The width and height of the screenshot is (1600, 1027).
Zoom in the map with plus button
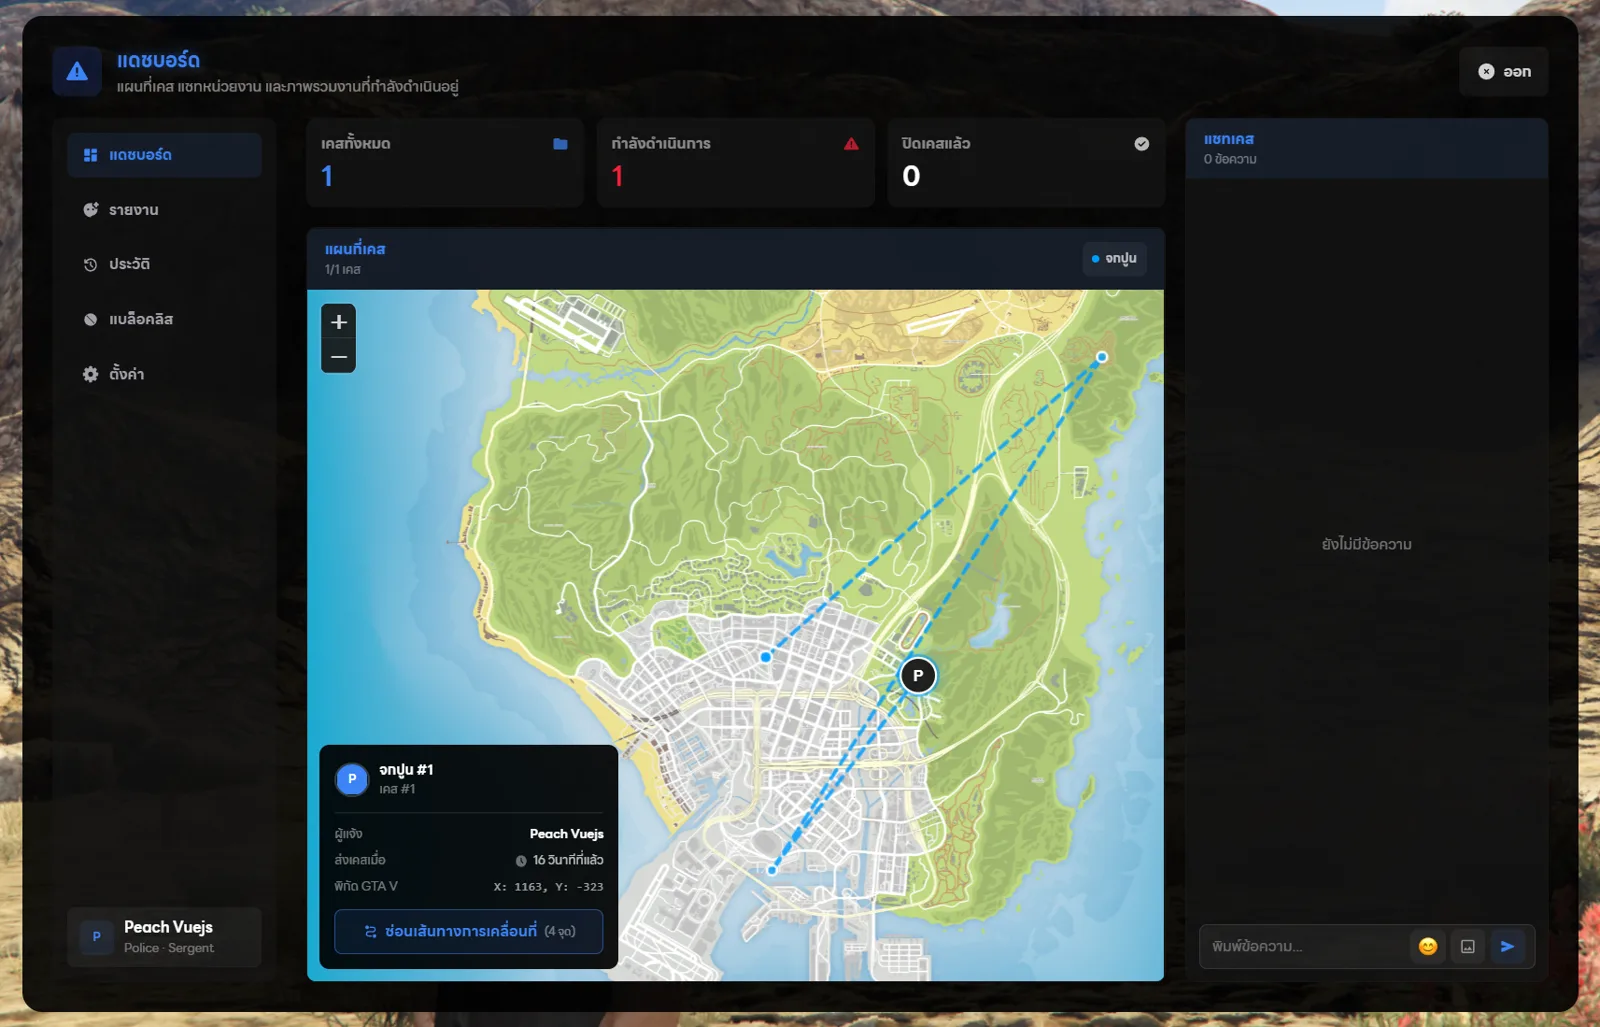(x=339, y=322)
